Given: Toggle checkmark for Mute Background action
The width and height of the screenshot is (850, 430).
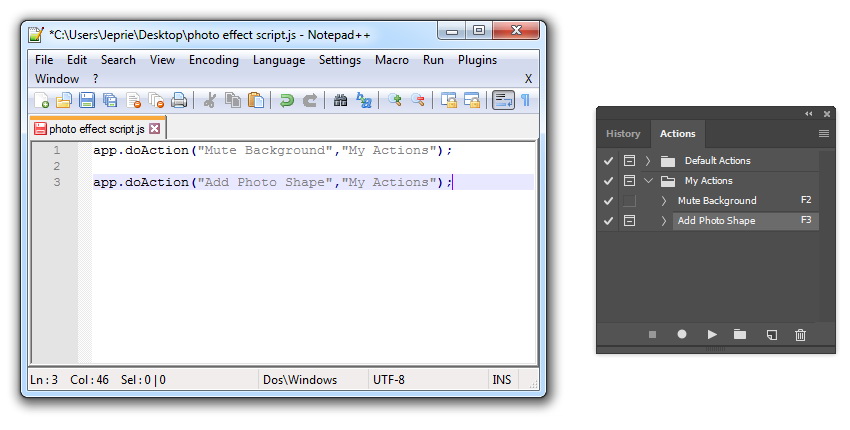Looking at the screenshot, I should (608, 201).
